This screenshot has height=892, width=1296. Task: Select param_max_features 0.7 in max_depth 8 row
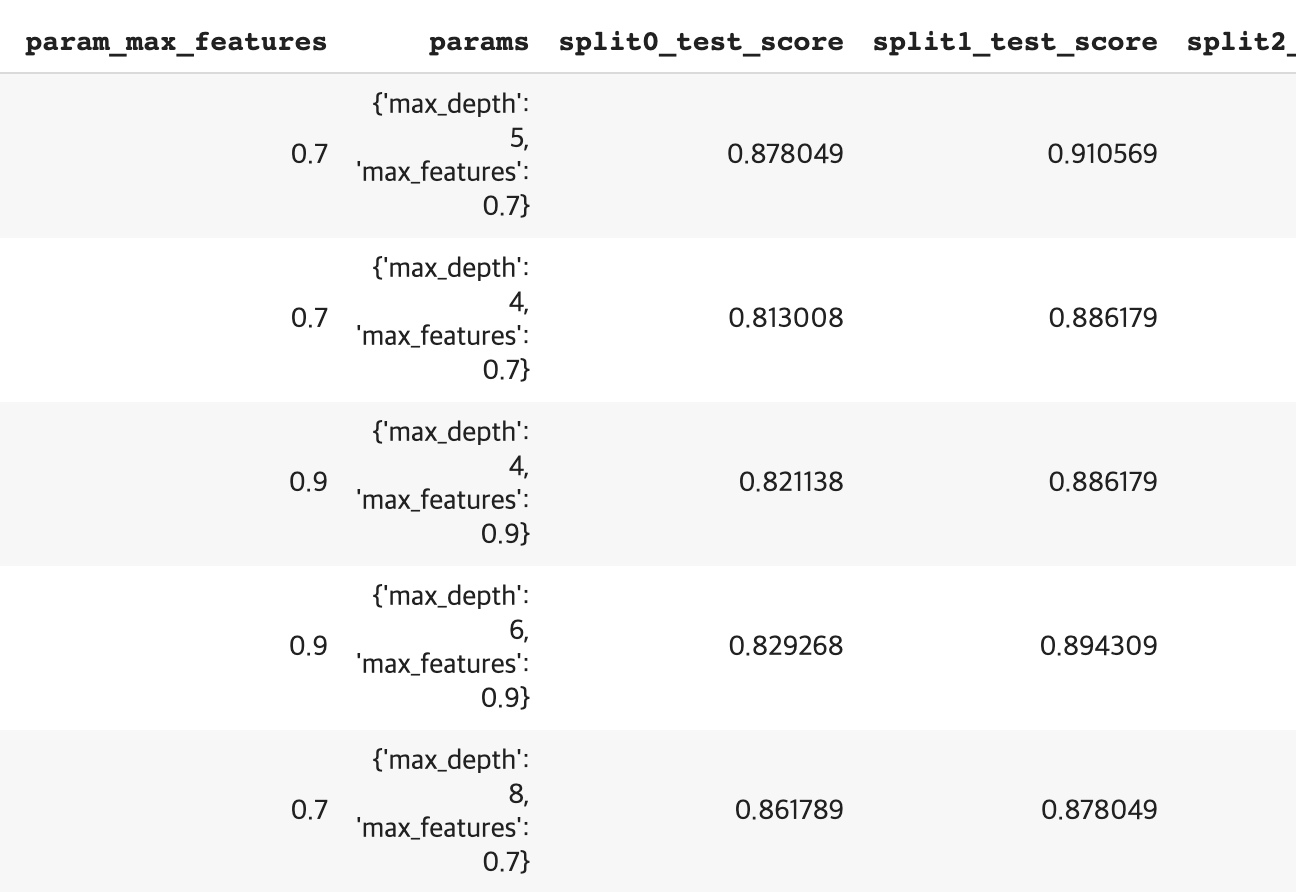click(309, 810)
